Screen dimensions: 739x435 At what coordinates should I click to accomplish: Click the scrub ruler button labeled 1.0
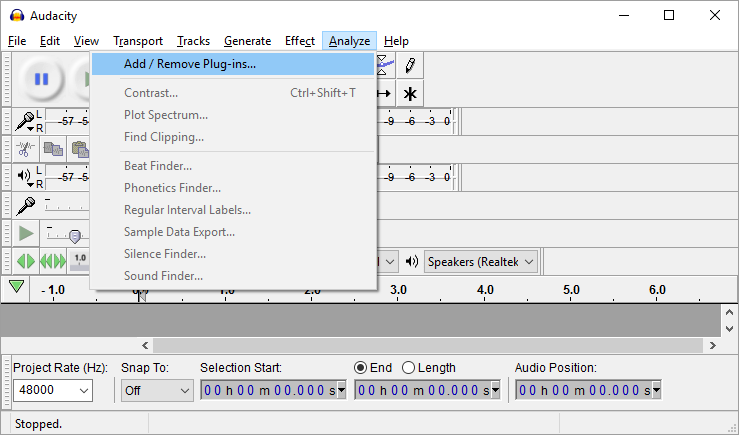79,261
